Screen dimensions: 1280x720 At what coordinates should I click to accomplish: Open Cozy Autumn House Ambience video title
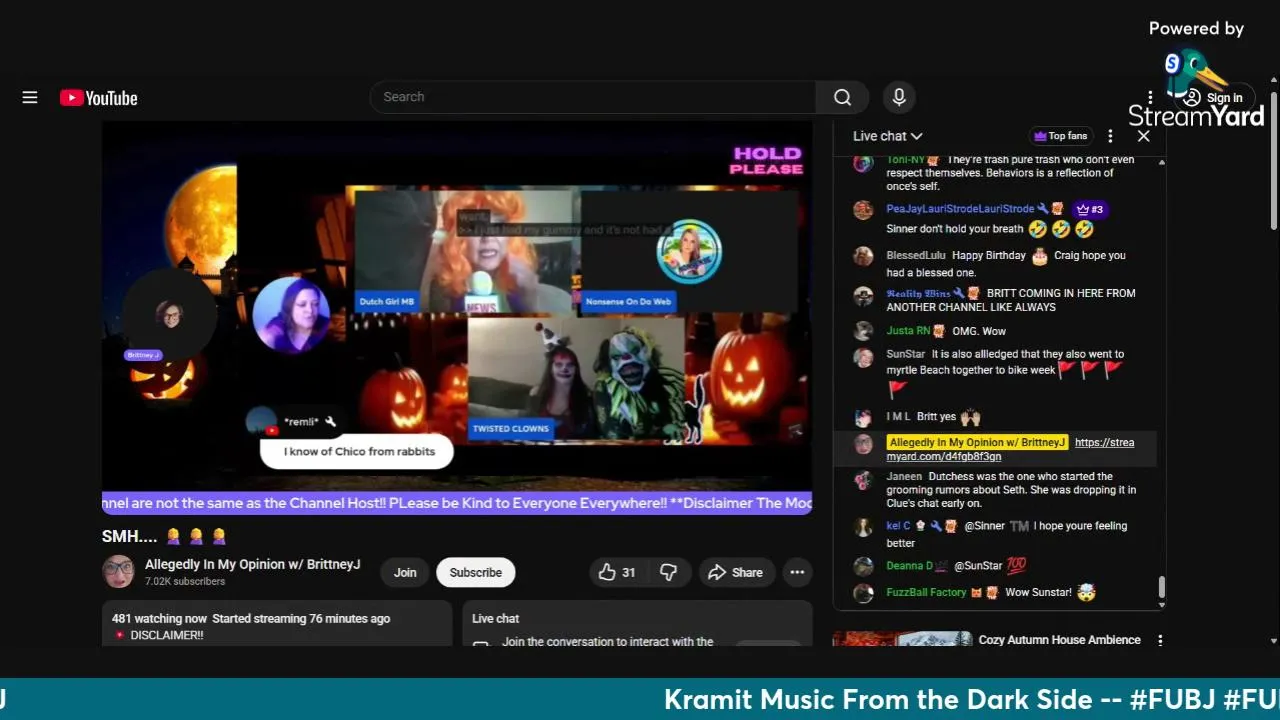coord(1059,639)
